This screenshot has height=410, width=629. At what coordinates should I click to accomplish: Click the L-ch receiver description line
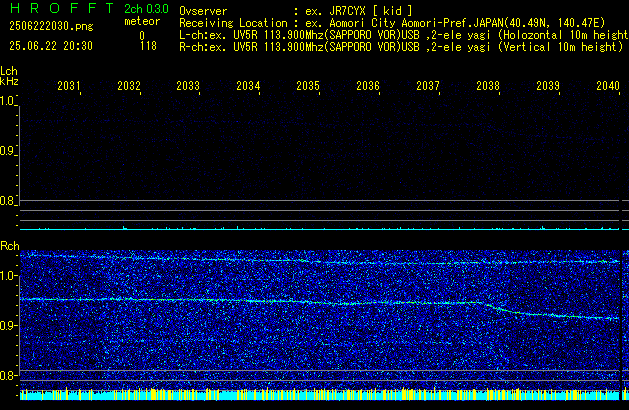(x=404, y=35)
